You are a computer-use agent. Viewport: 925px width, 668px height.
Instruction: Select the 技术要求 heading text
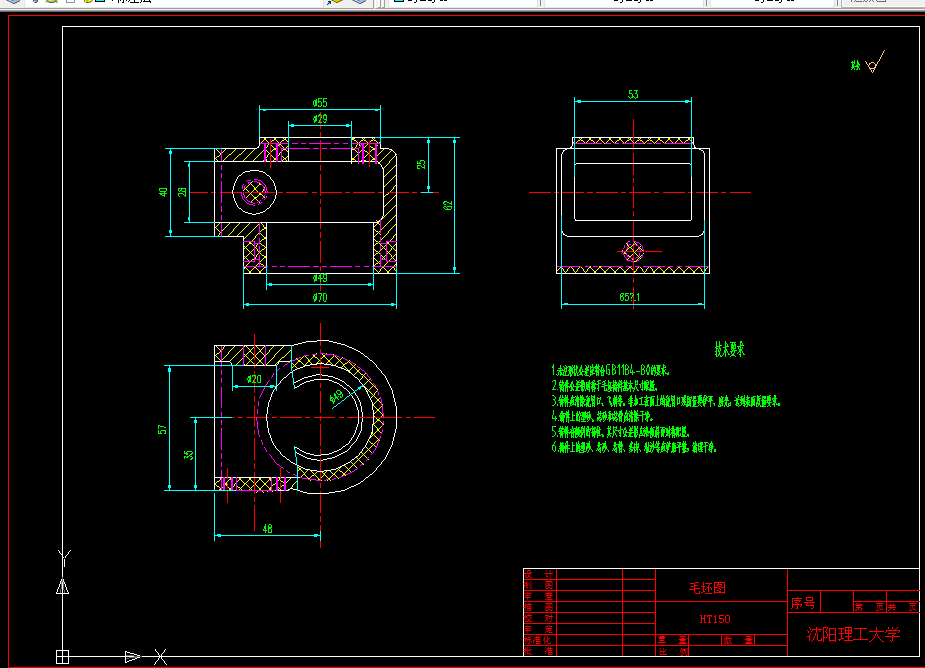click(x=730, y=349)
